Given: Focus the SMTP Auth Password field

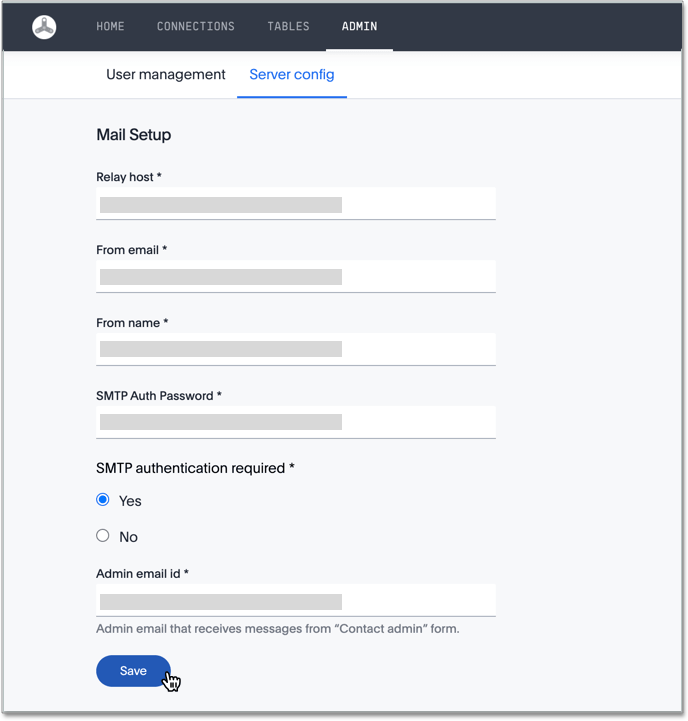Looking at the screenshot, I should (x=296, y=422).
